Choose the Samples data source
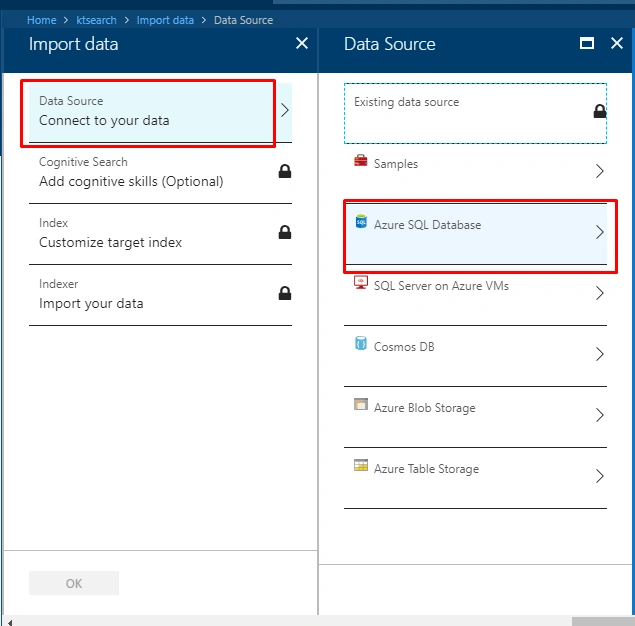The image size is (635, 626). [x=475, y=173]
